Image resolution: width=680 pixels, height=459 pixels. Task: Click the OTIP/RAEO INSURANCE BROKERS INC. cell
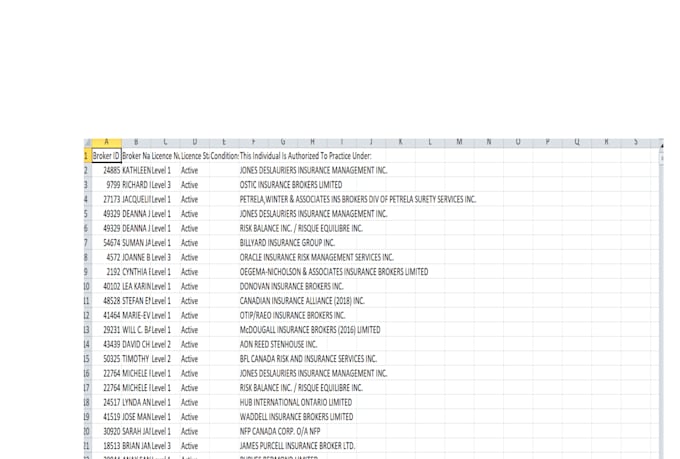(293, 315)
